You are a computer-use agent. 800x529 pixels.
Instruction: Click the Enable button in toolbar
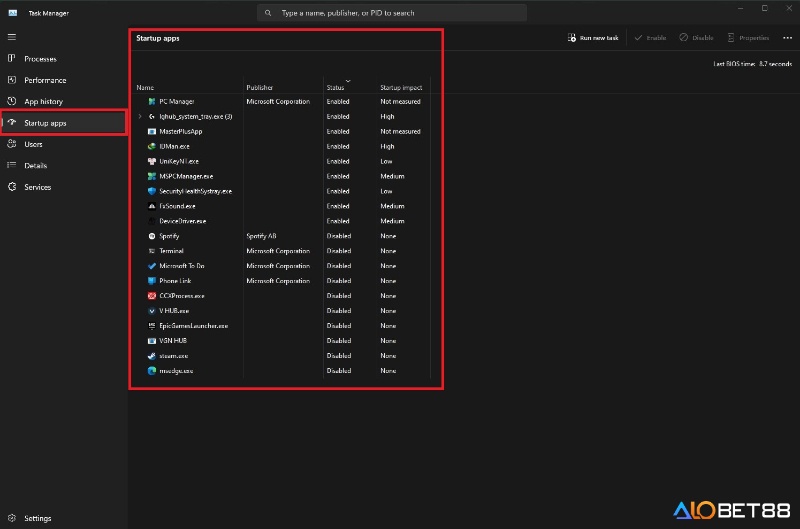[x=650, y=38]
